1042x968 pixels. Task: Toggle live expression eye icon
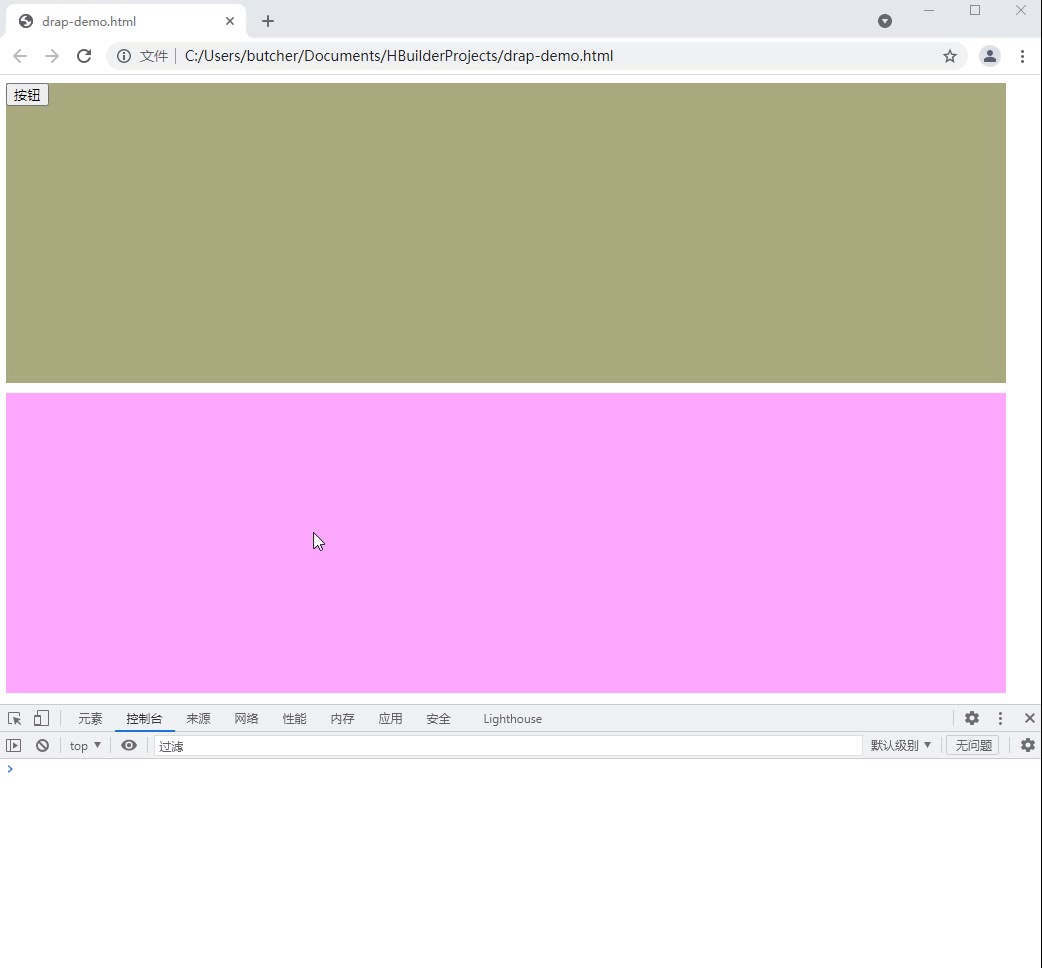[x=129, y=745]
